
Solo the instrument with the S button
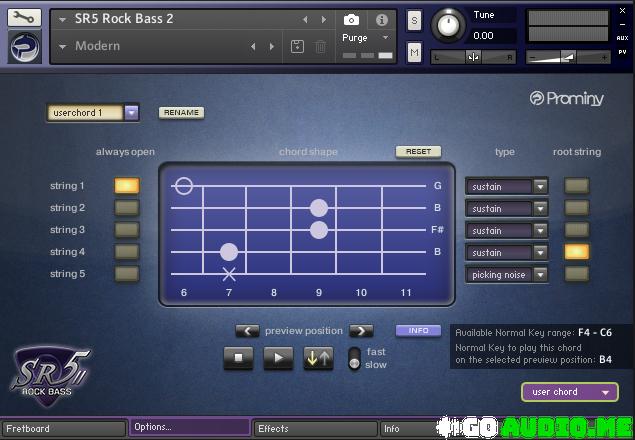(x=414, y=20)
